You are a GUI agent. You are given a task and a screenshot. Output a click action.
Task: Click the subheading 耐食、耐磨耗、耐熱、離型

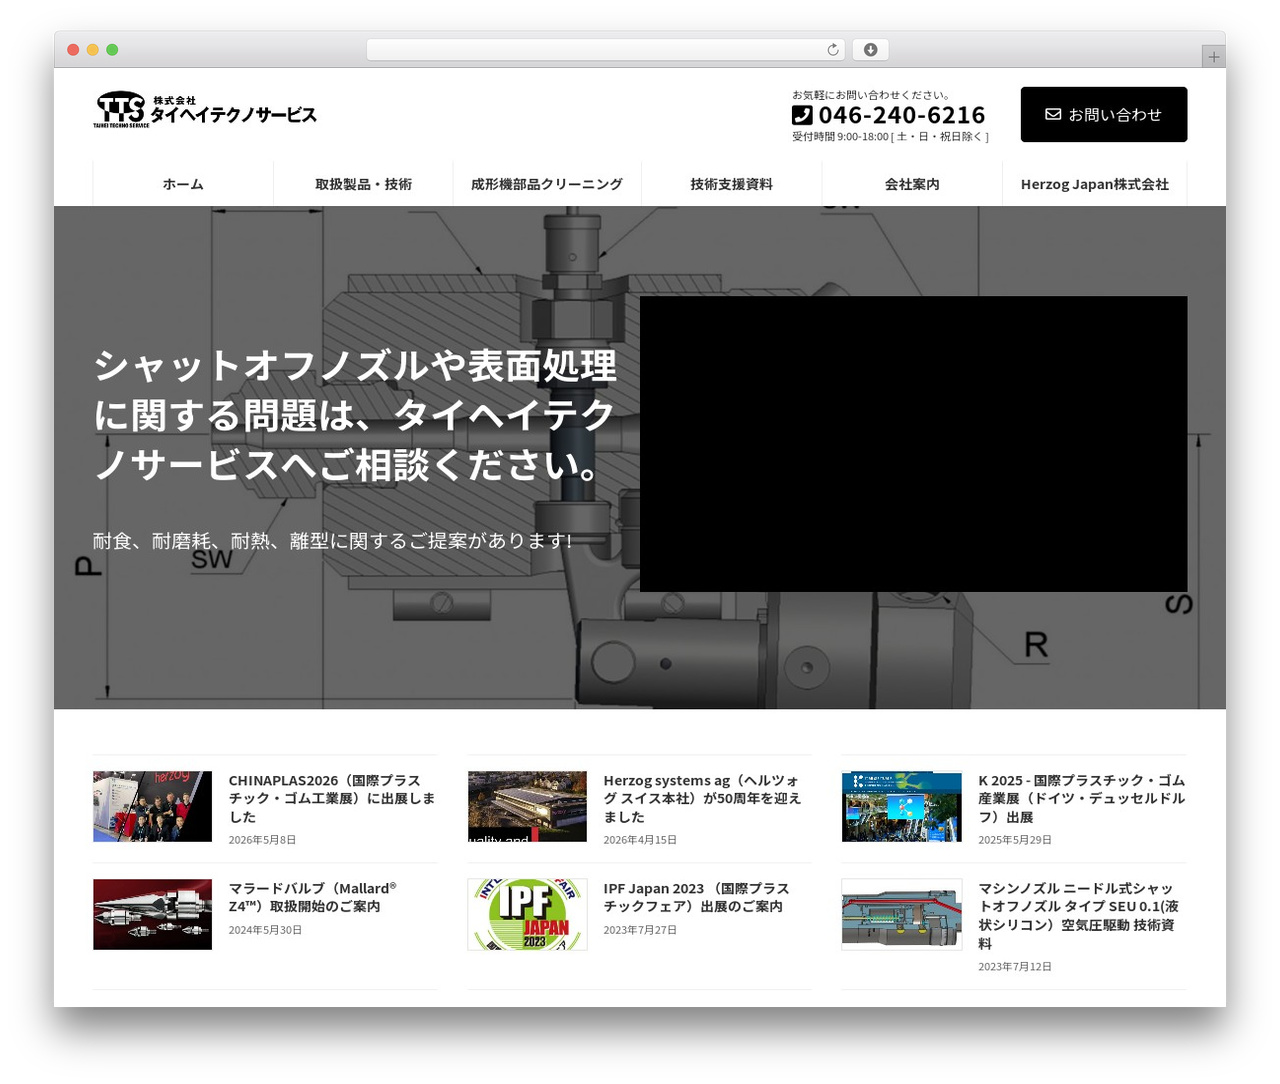point(333,541)
